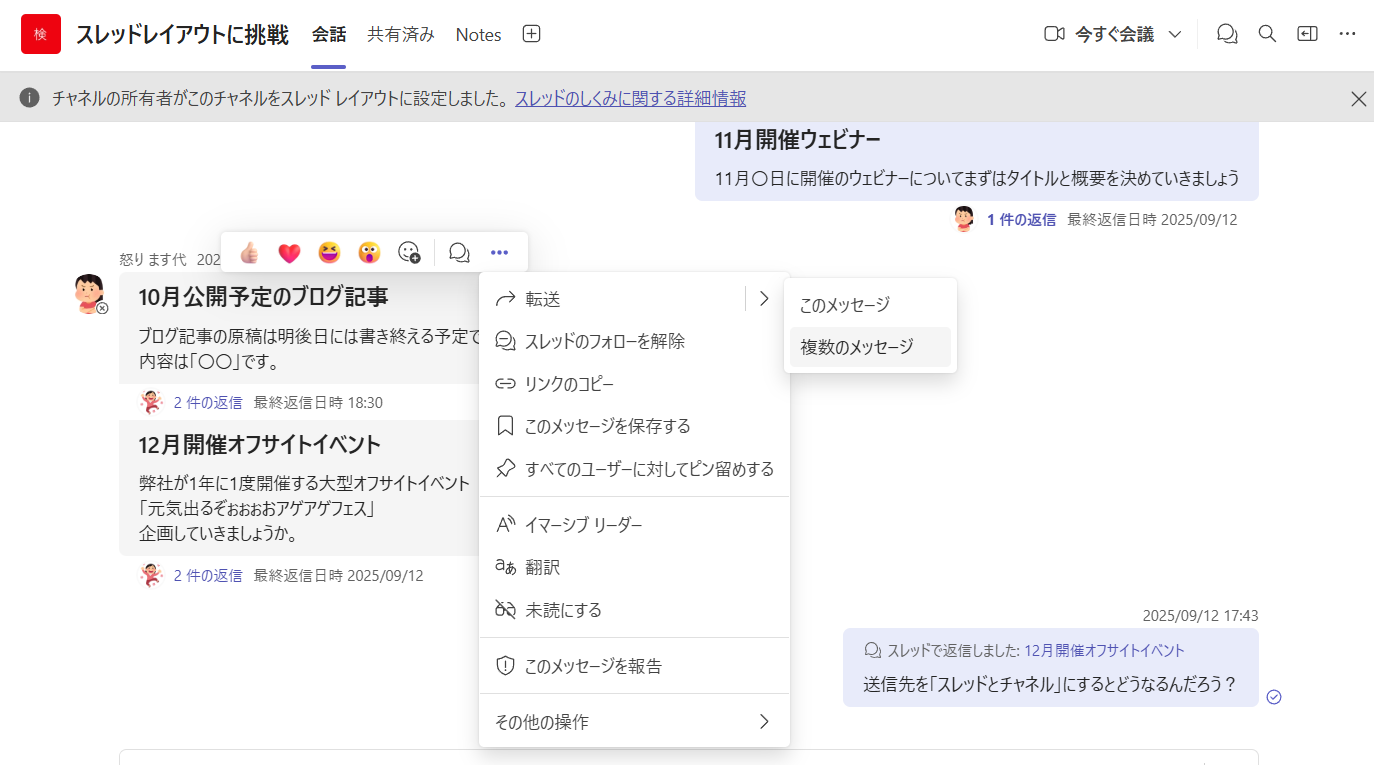Open the スレッドのしくみに関する詳細情報 link
The width and height of the screenshot is (1374, 765).
pos(630,98)
